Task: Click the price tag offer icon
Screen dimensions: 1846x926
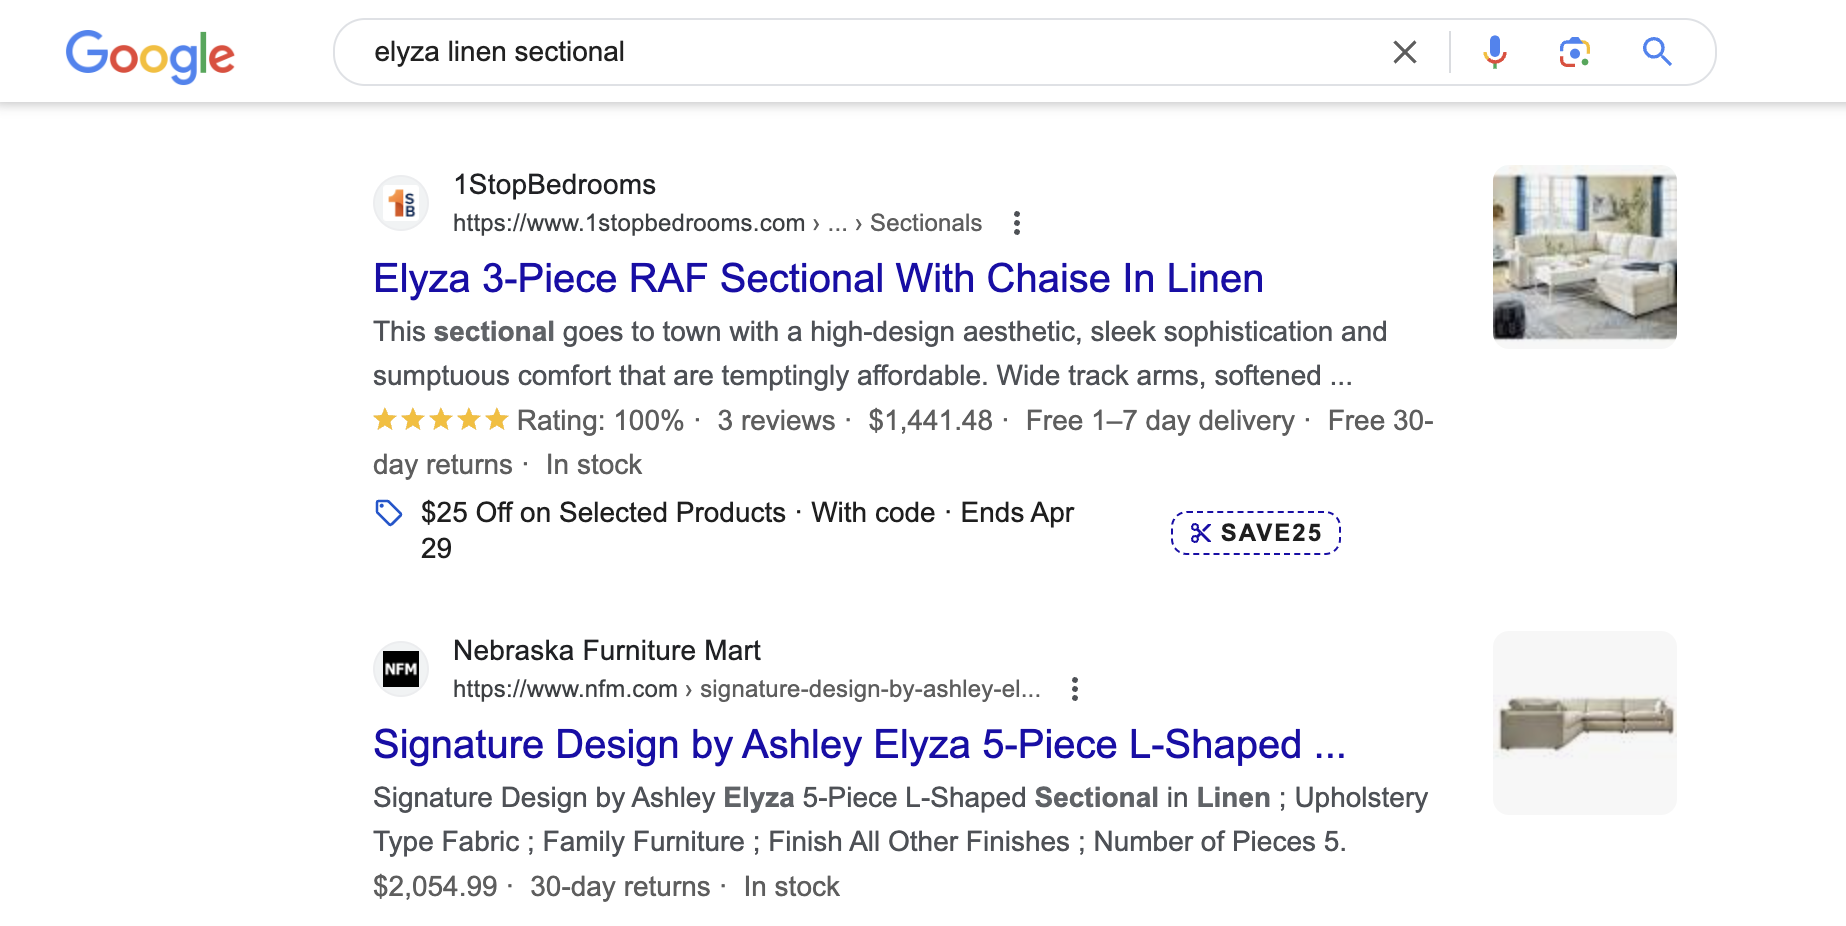Action: click(388, 513)
